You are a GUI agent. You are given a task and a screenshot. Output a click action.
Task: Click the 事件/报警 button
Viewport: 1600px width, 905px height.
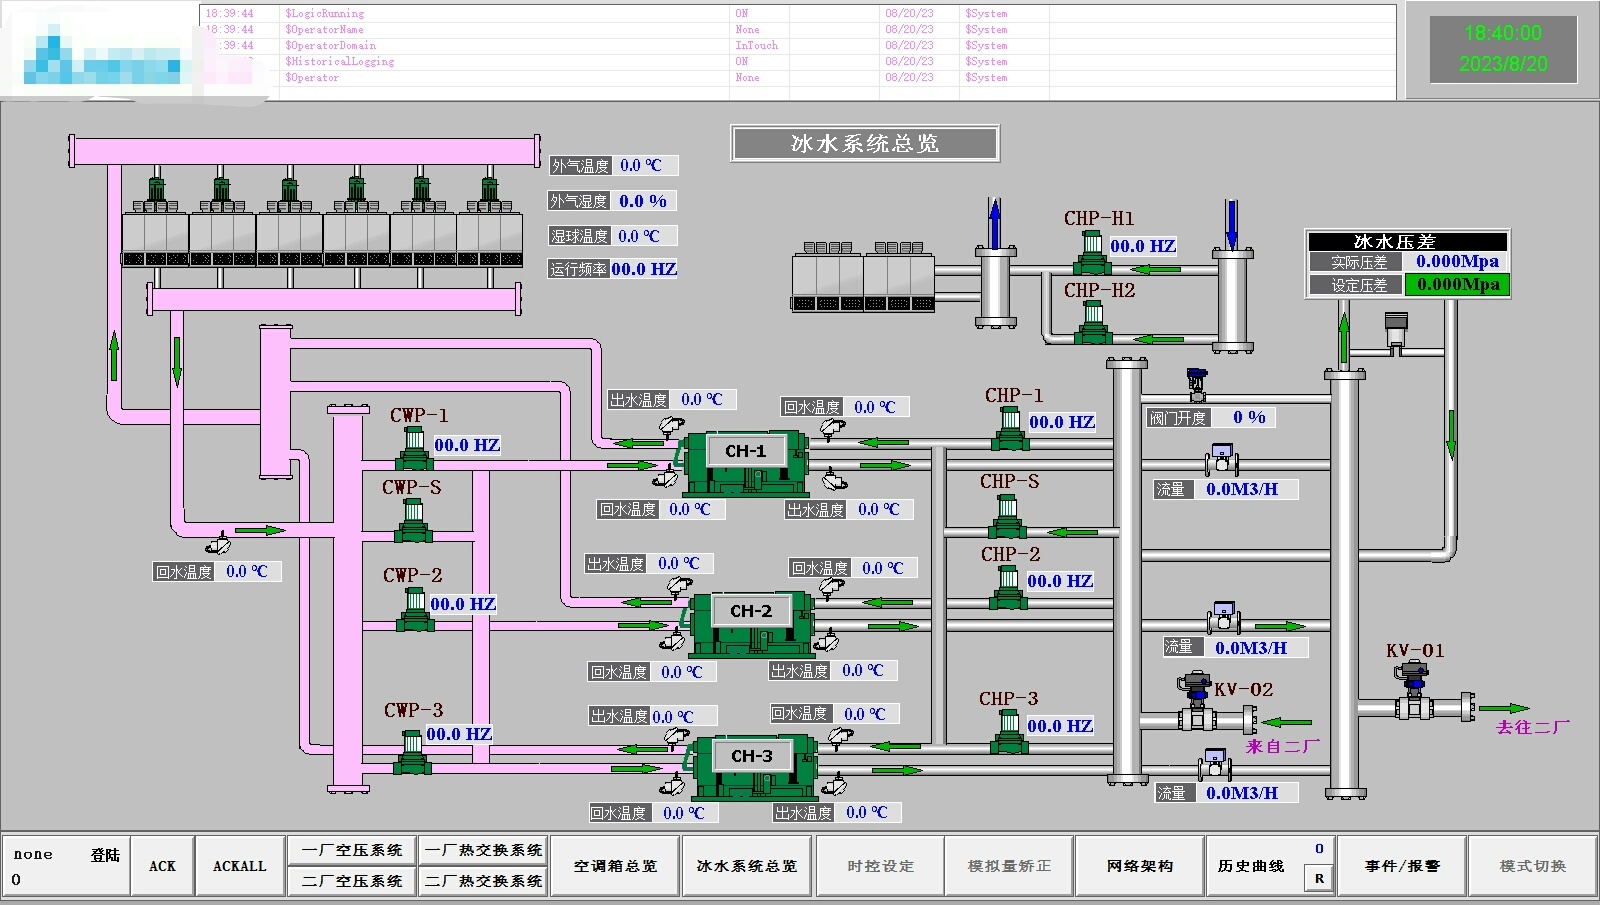click(x=1402, y=866)
